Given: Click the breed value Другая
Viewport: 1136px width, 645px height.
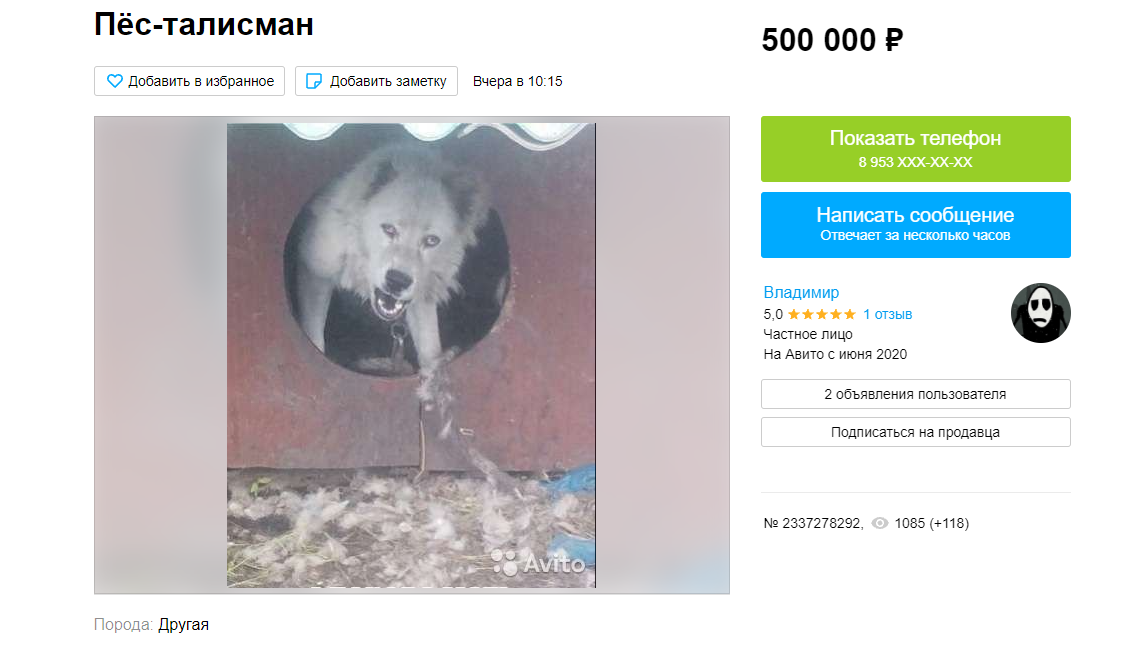Looking at the screenshot, I should (183, 625).
